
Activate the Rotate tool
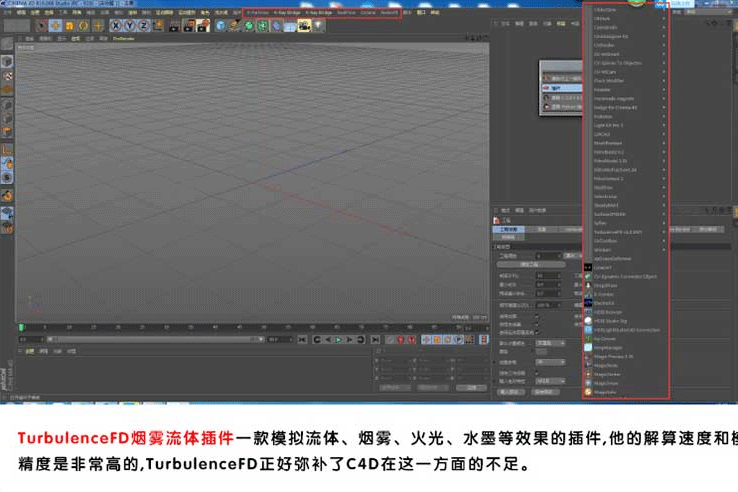84,25
